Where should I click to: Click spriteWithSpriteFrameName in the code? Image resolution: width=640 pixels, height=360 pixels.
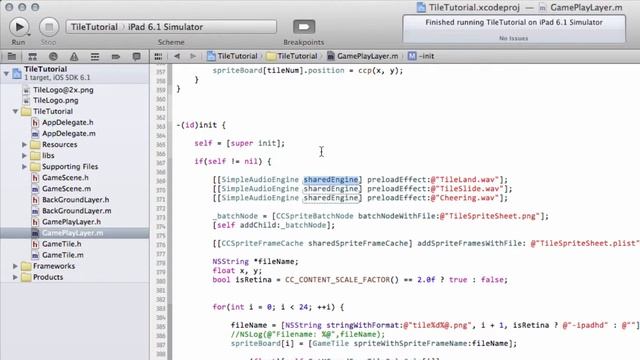point(410,344)
